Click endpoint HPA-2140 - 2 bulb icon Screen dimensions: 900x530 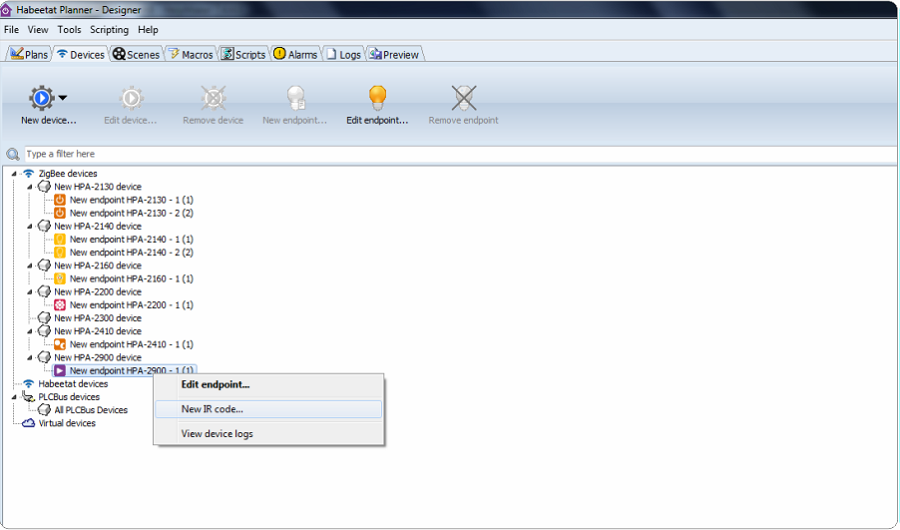point(60,253)
